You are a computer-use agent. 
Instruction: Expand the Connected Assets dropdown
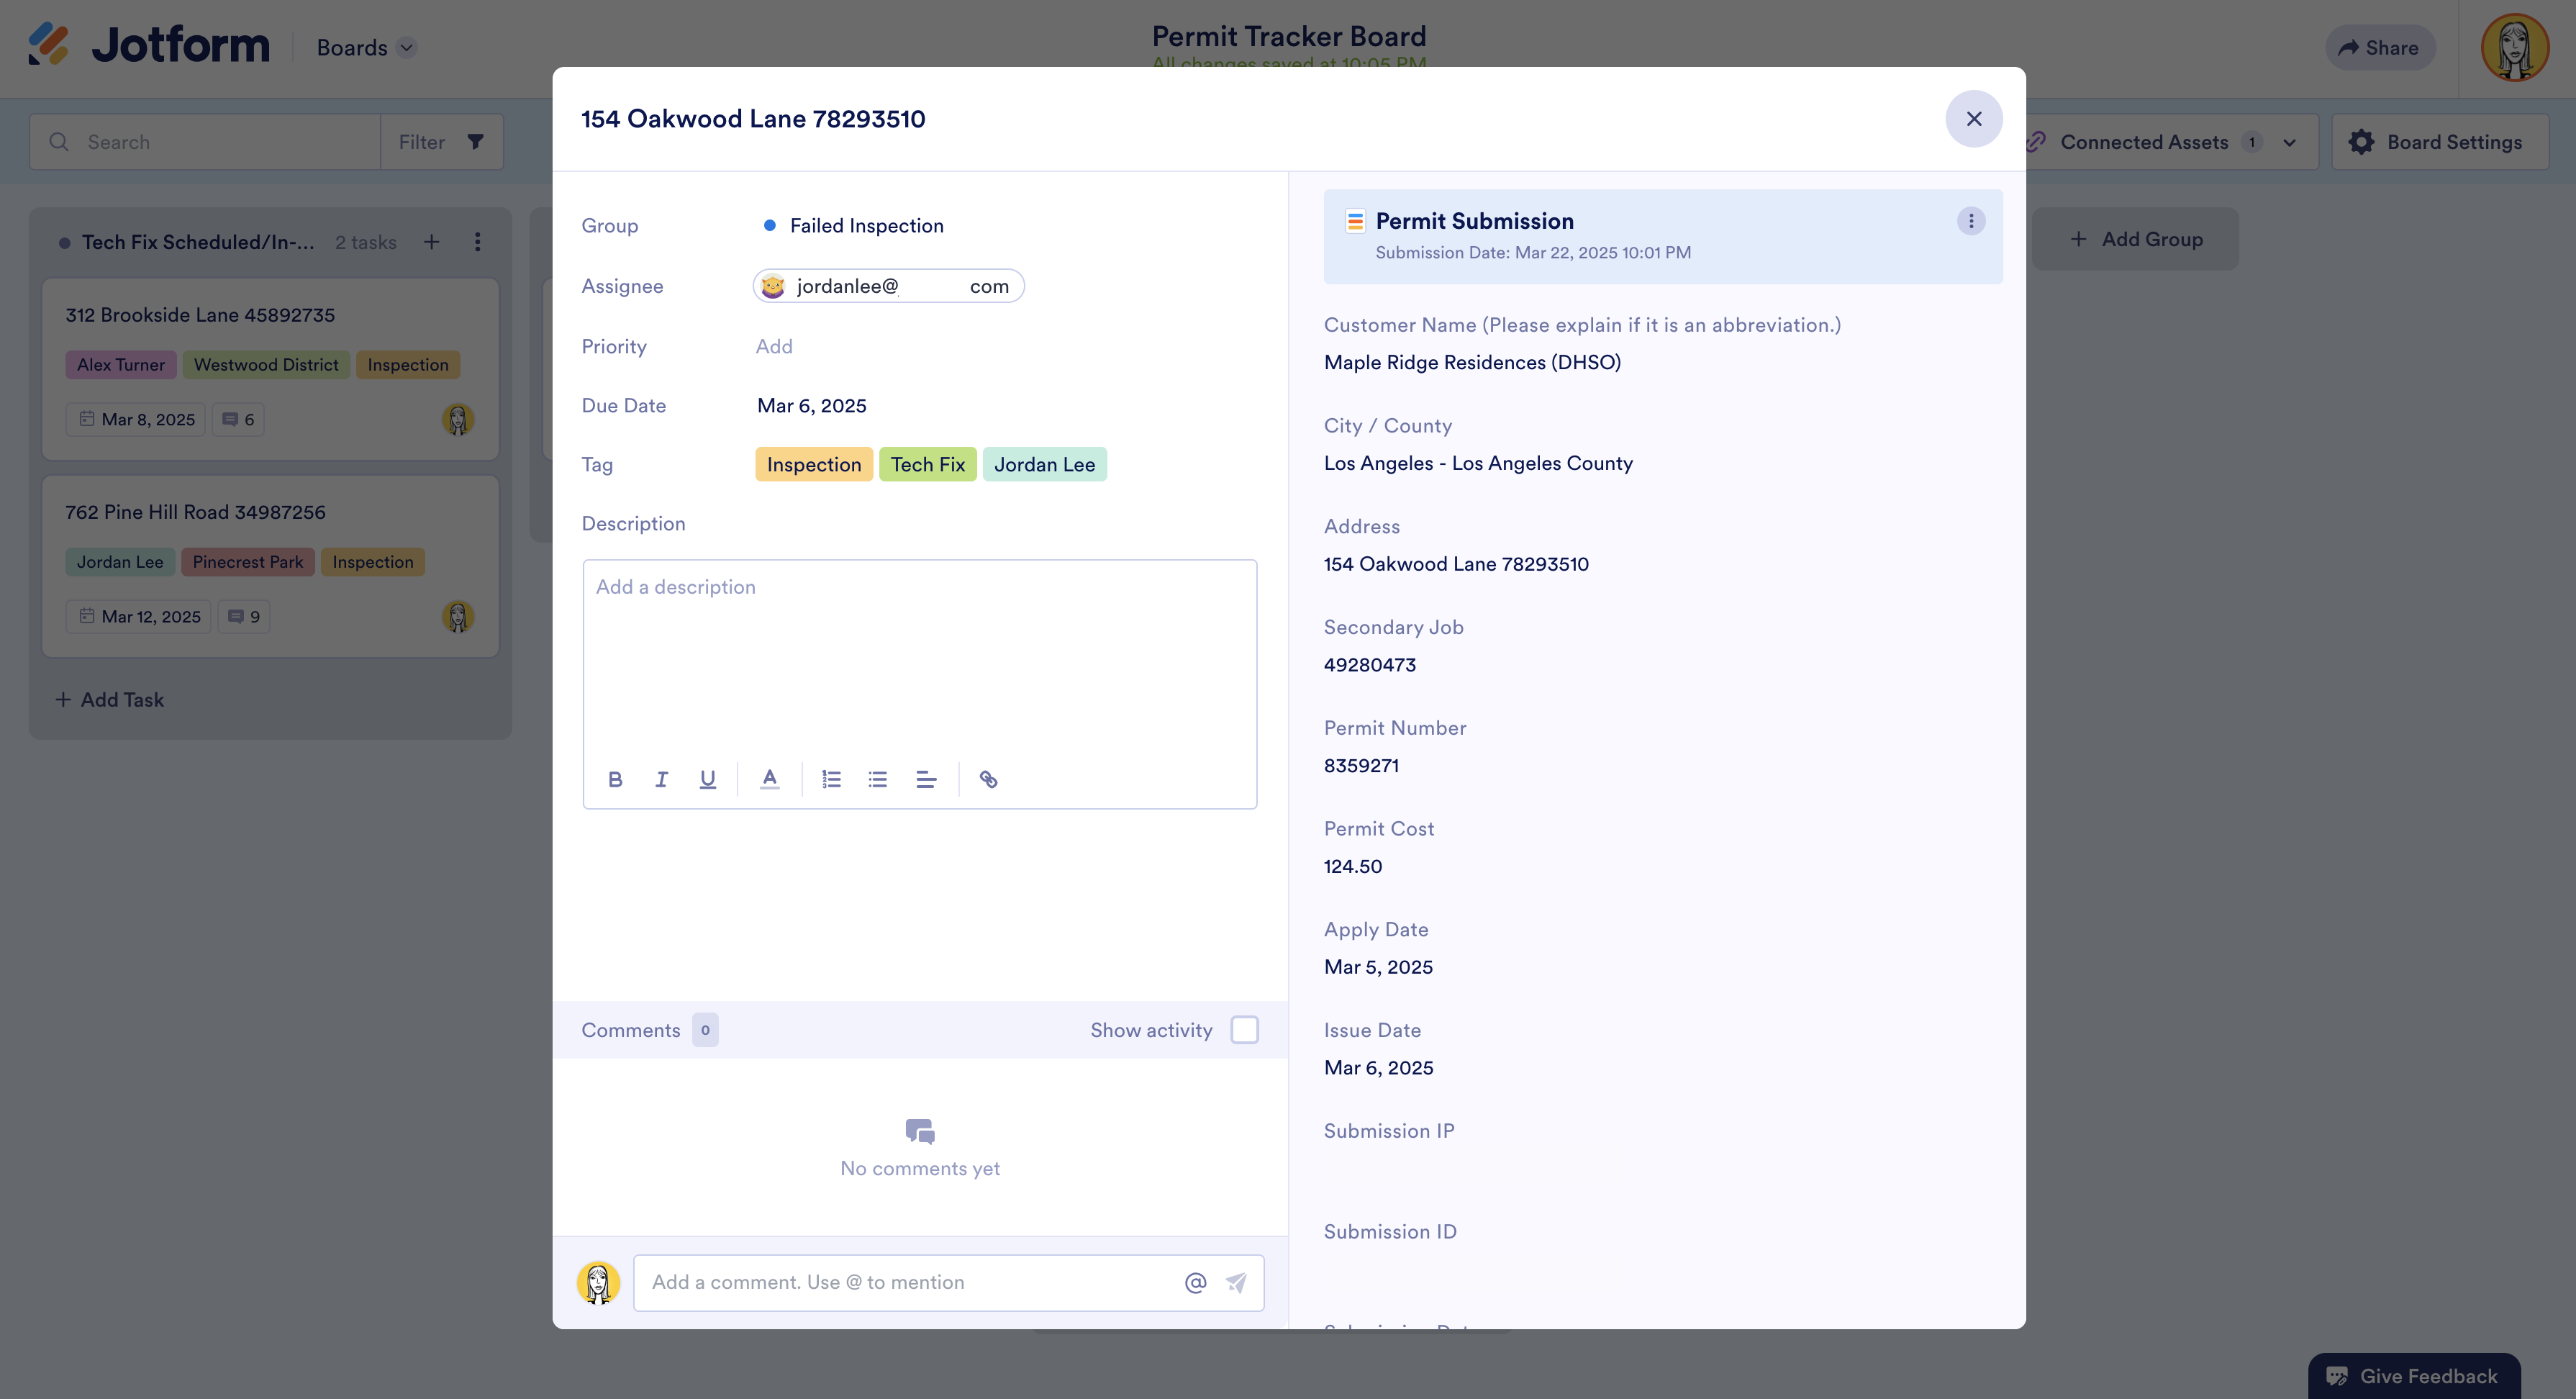2289,142
